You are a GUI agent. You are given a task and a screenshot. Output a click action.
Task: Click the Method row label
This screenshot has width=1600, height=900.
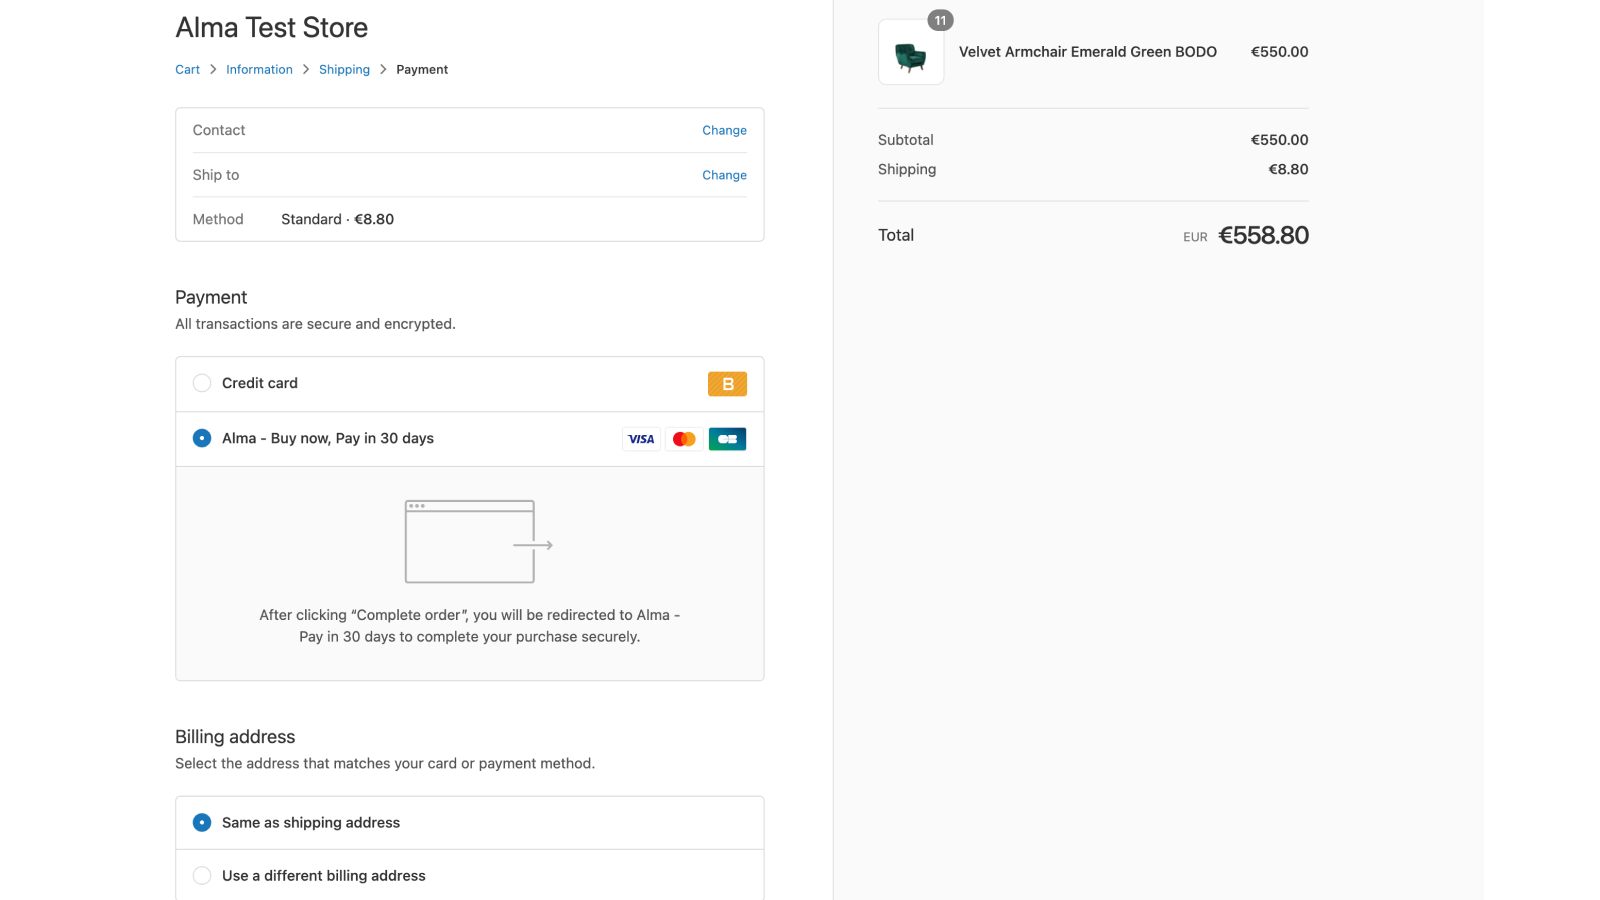218,219
